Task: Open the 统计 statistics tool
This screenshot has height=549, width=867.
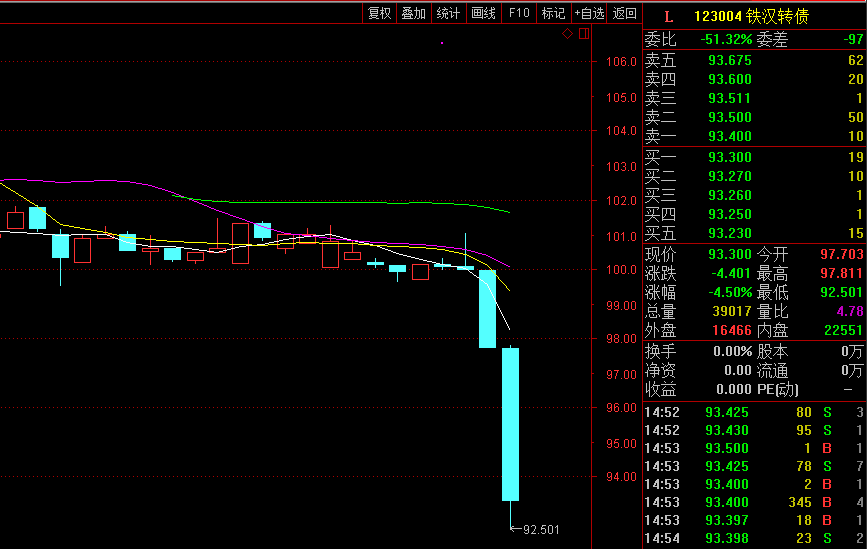Action: tap(448, 13)
